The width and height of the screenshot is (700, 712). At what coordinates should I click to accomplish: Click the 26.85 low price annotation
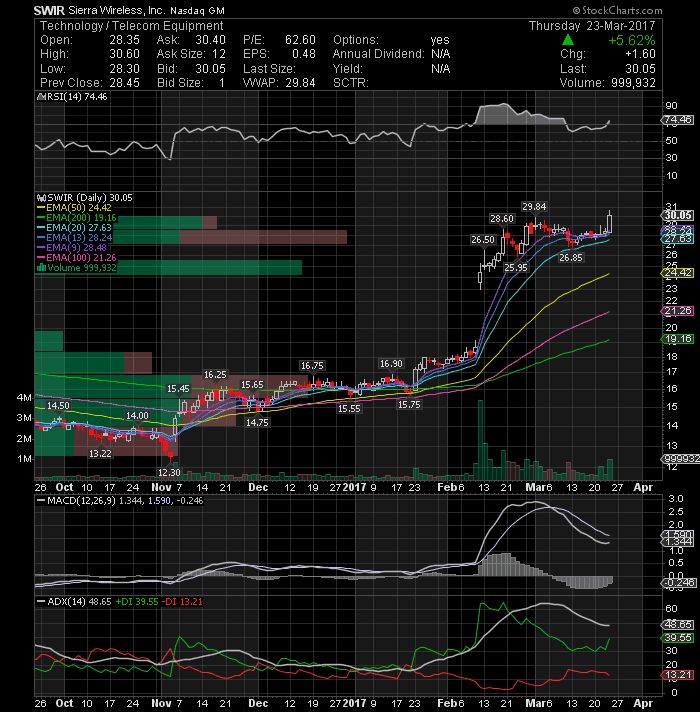coord(571,258)
